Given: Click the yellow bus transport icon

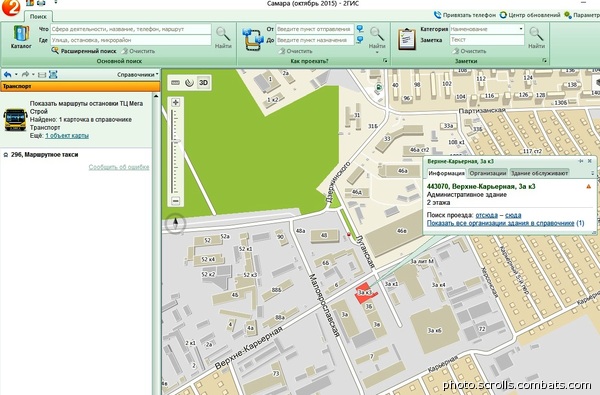Looking at the screenshot, I should pos(15,119).
